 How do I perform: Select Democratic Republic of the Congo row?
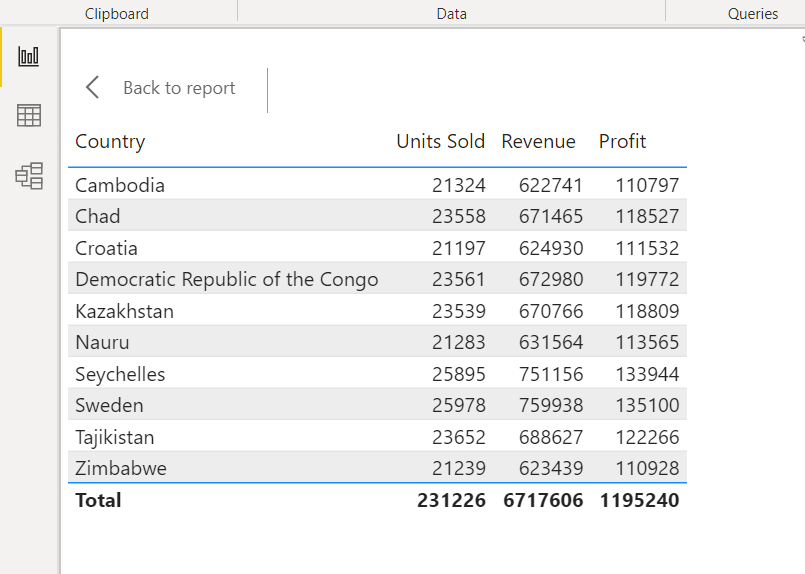tap(227, 279)
